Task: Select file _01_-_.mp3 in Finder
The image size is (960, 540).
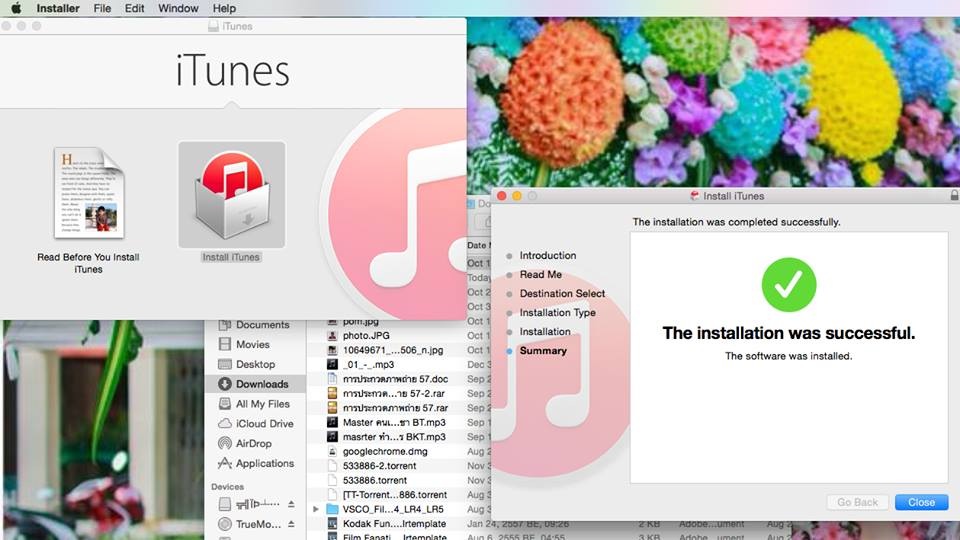Action: coord(369,364)
